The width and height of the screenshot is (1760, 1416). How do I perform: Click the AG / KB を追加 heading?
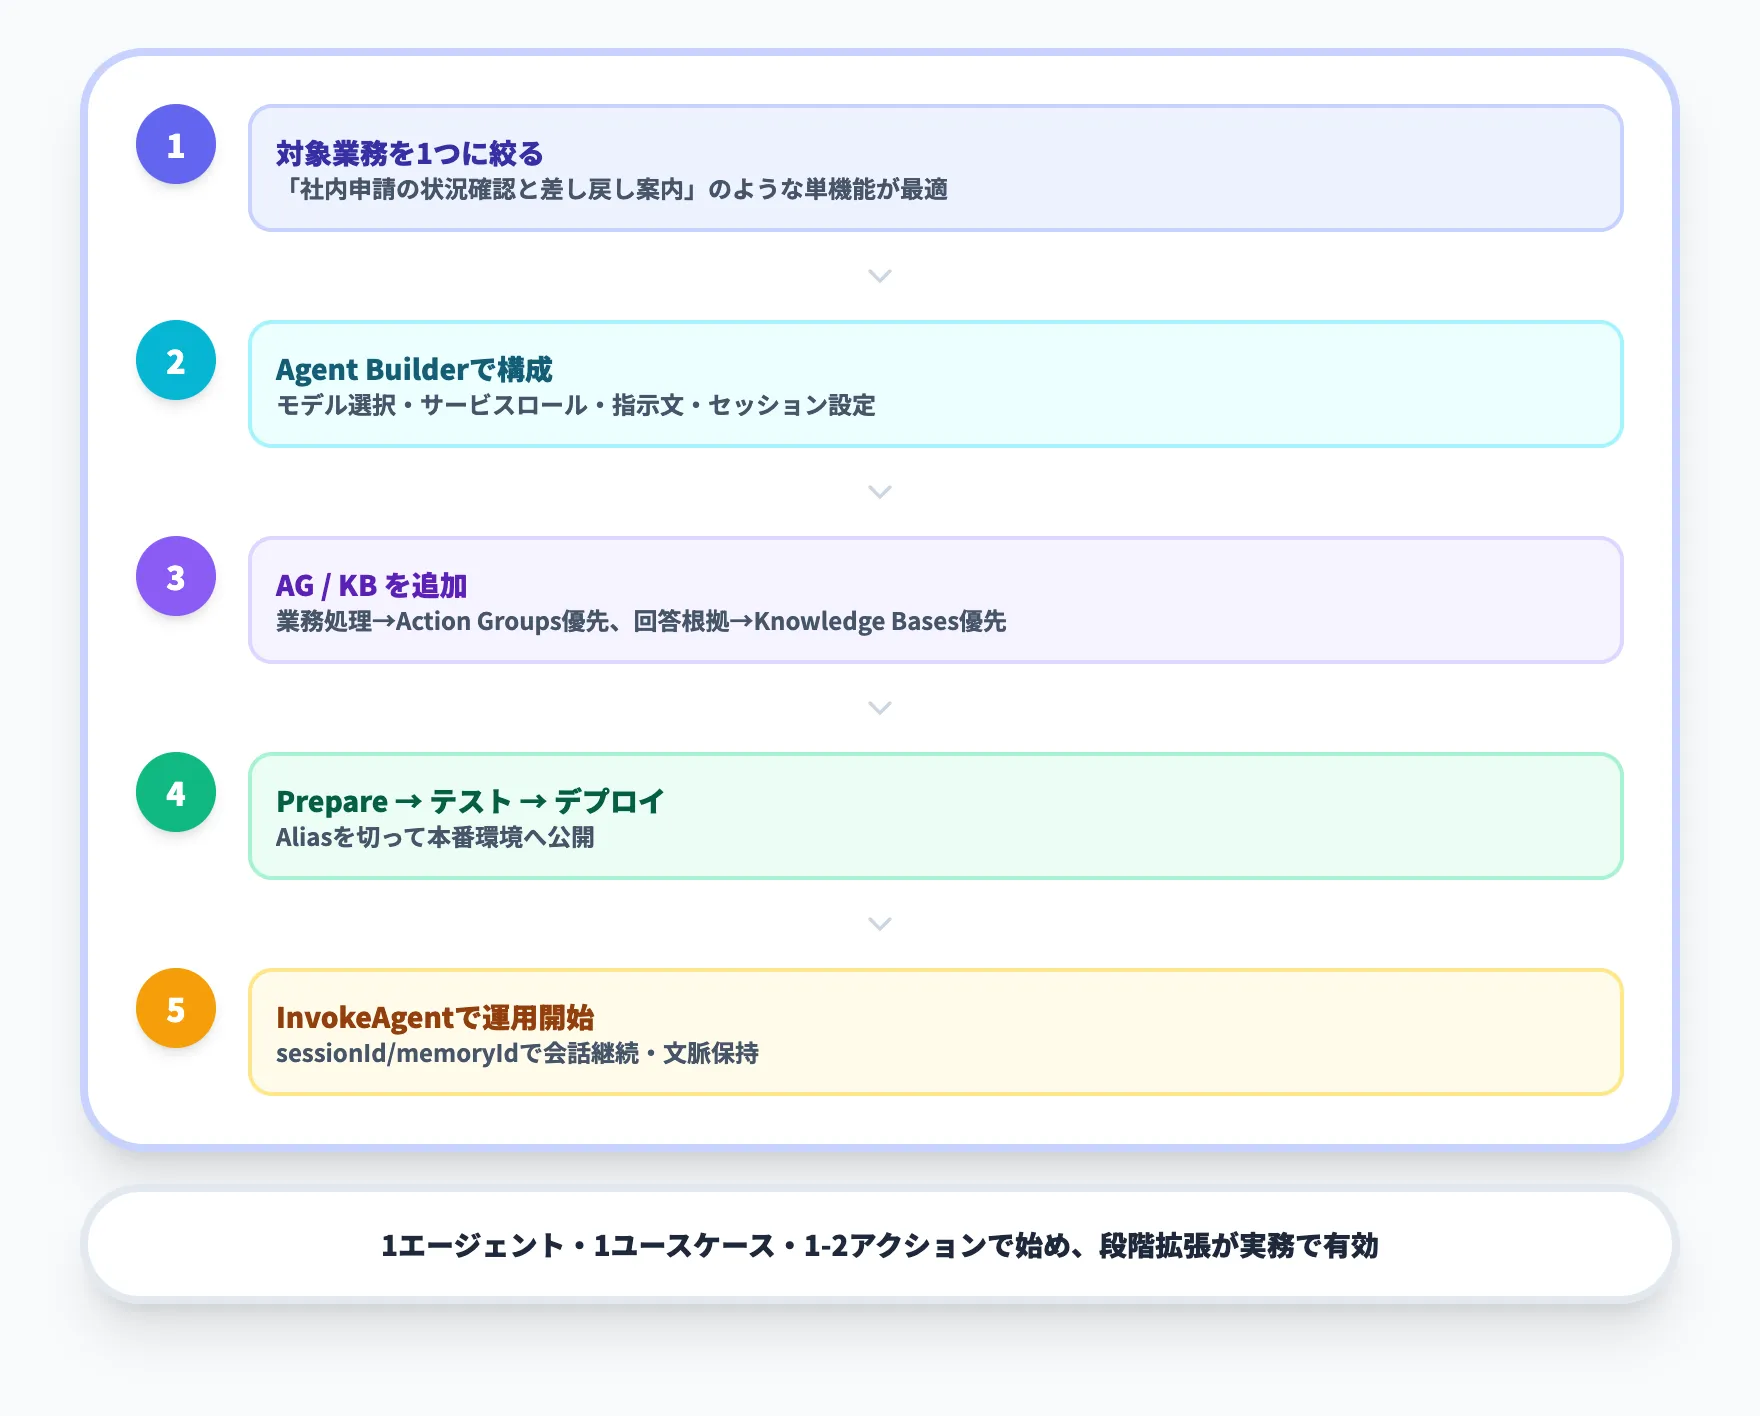click(372, 586)
